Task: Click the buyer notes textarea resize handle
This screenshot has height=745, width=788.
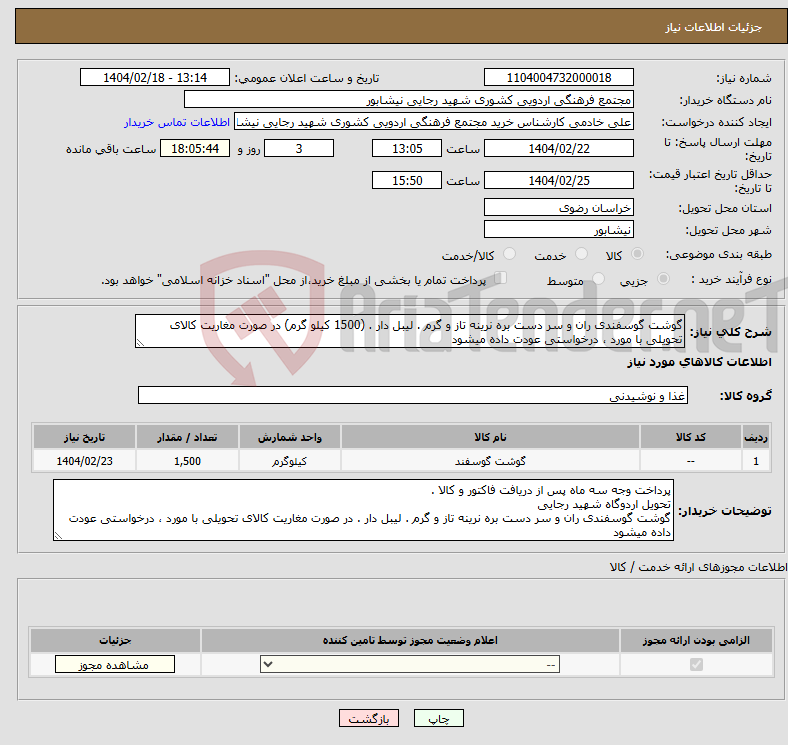Action: tap(58, 536)
